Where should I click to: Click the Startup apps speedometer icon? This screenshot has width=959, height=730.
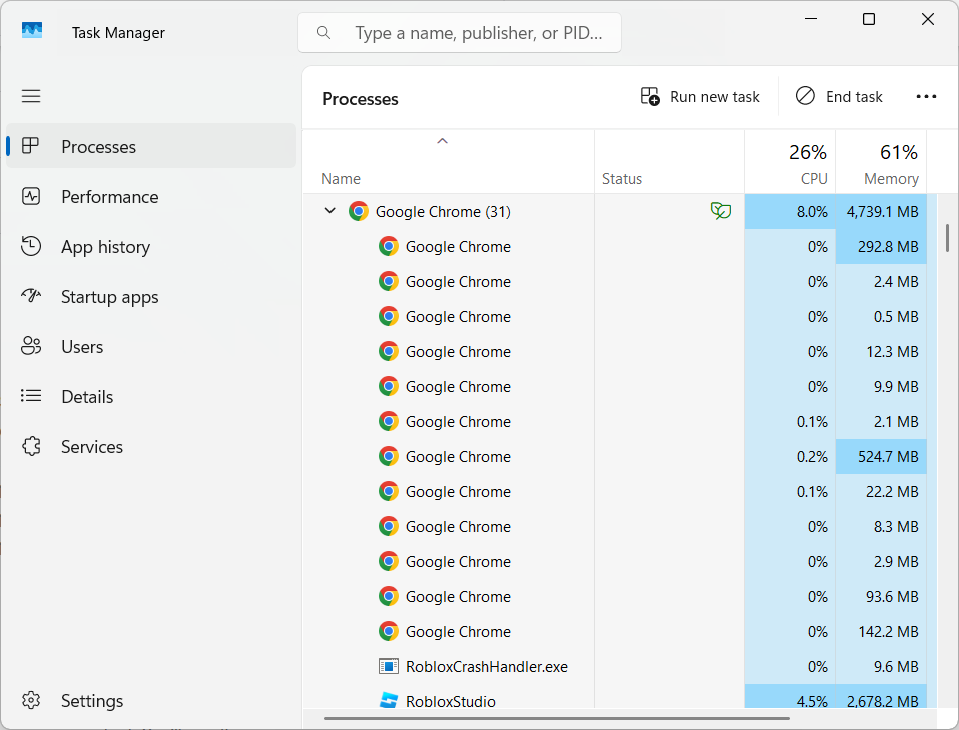click(x=31, y=297)
